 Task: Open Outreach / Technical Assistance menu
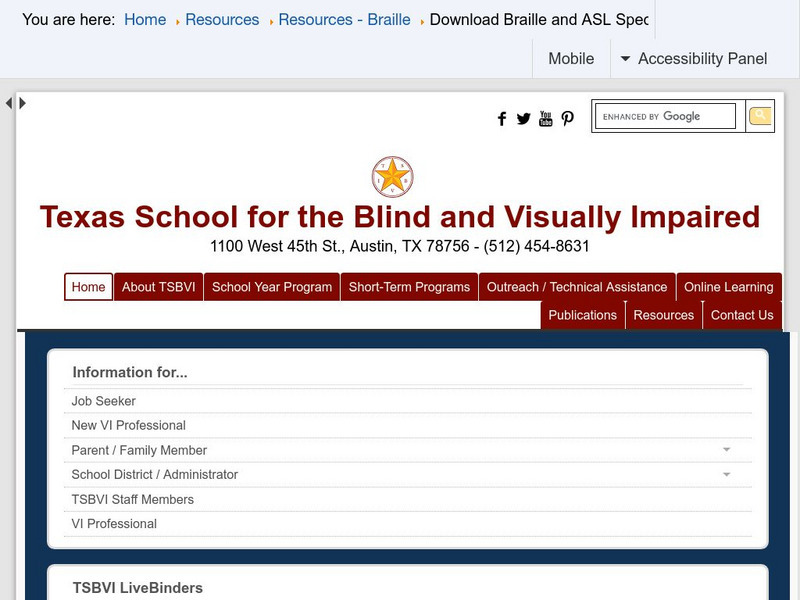[x=577, y=287]
